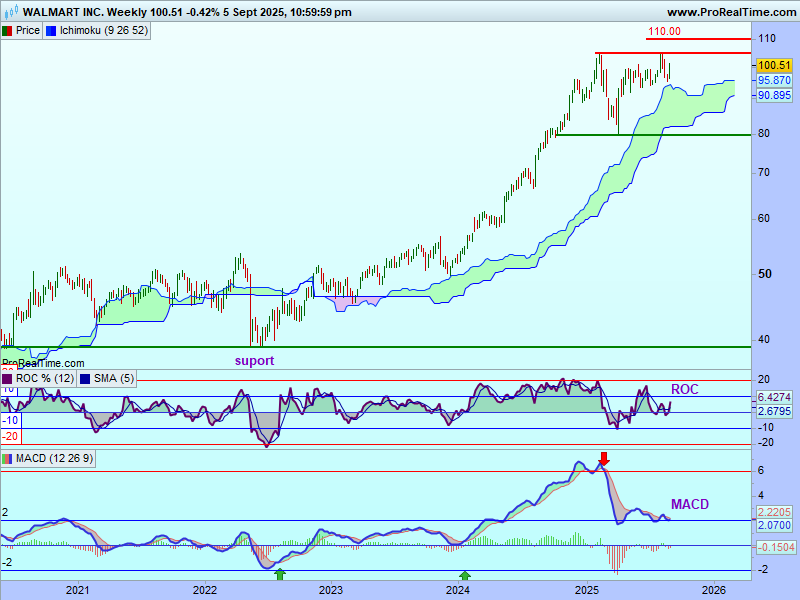Click the 50 price axis label

765,274
